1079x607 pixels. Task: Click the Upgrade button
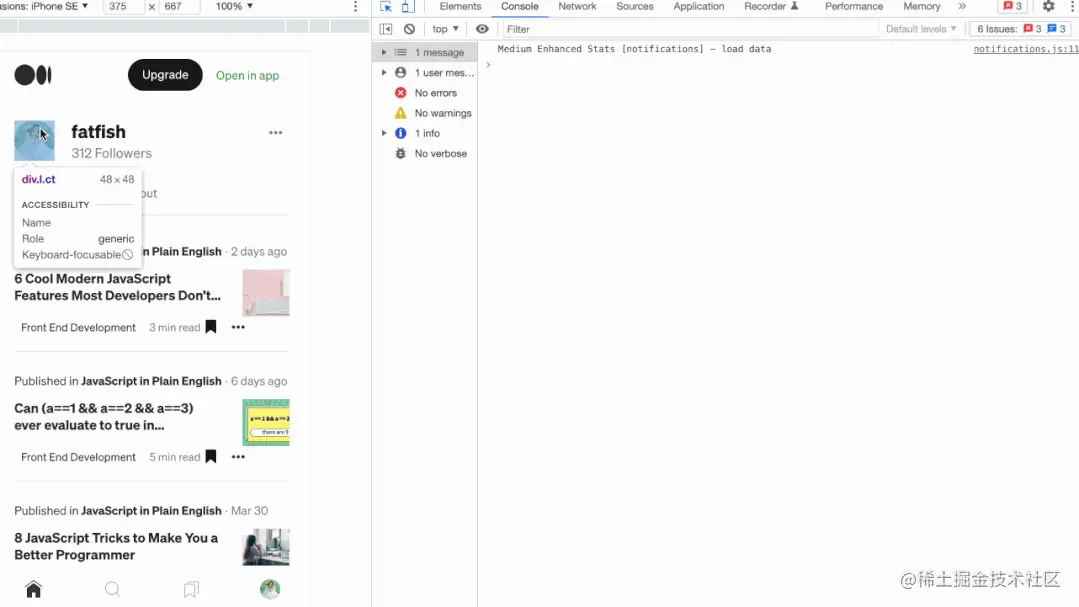tap(164, 74)
